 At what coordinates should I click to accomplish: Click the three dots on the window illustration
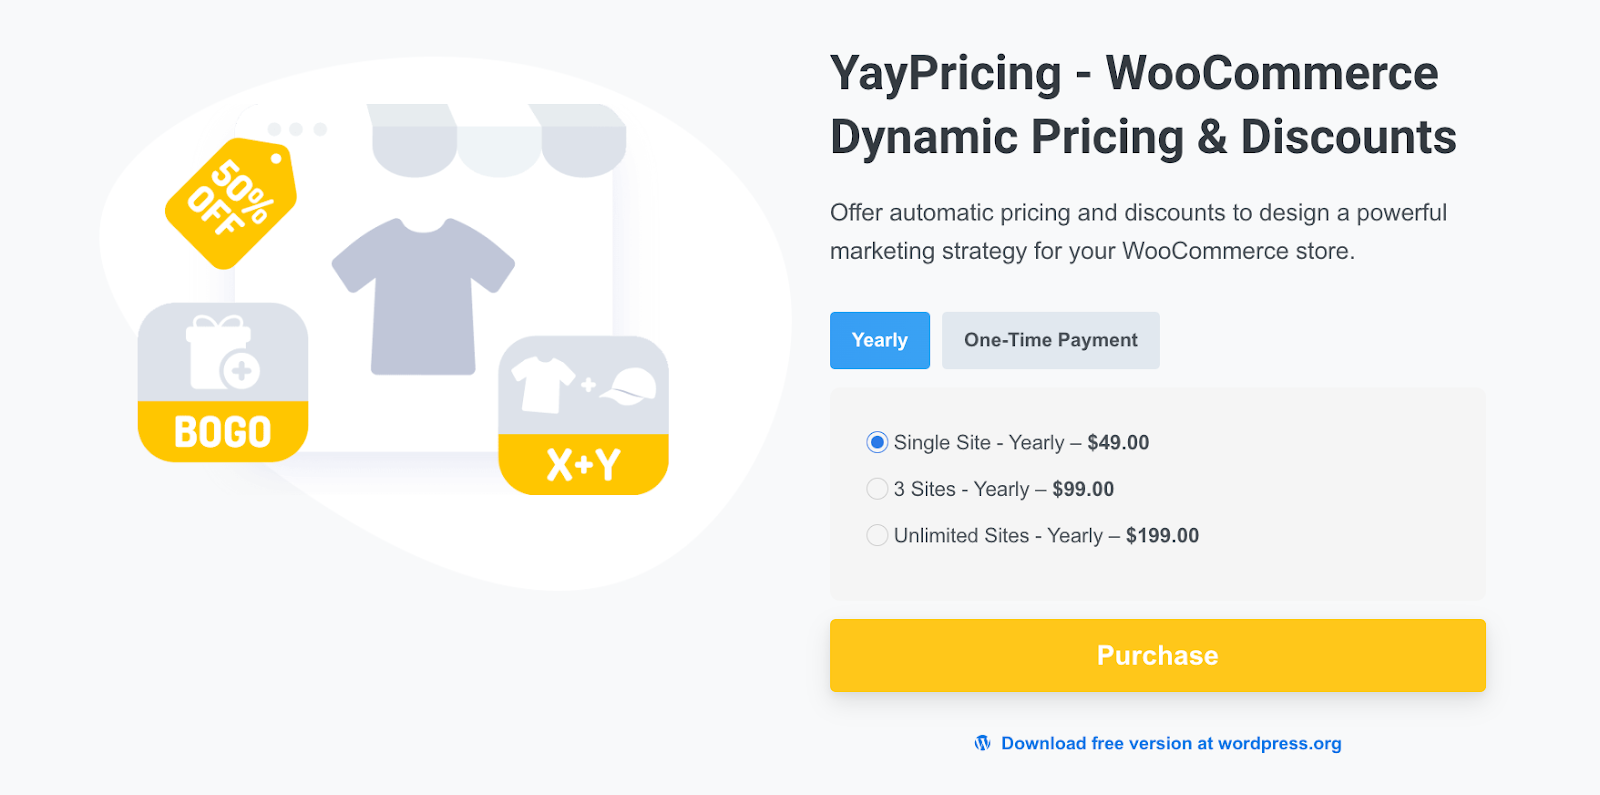tap(295, 128)
